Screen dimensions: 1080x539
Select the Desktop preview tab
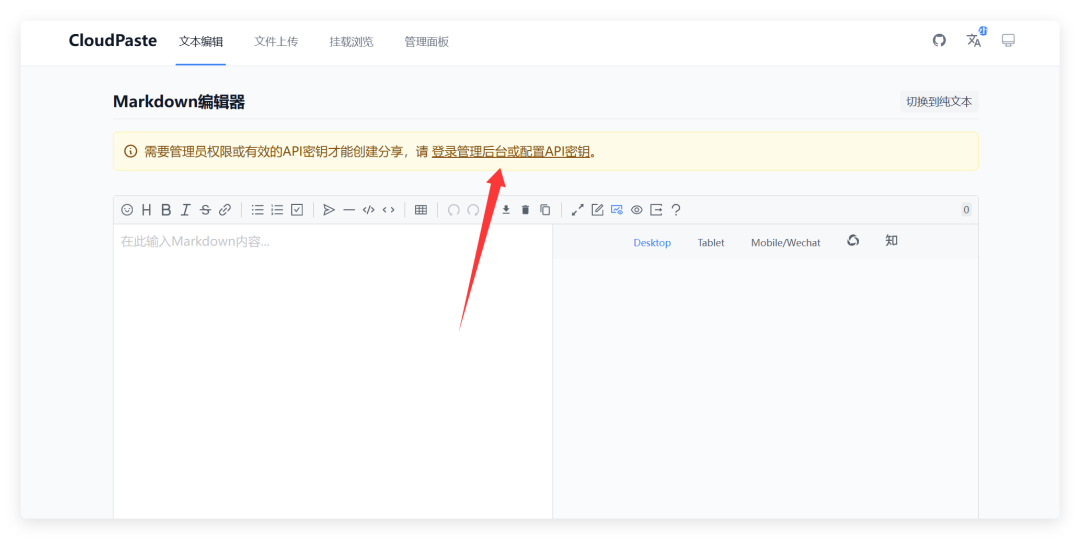[652, 242]
